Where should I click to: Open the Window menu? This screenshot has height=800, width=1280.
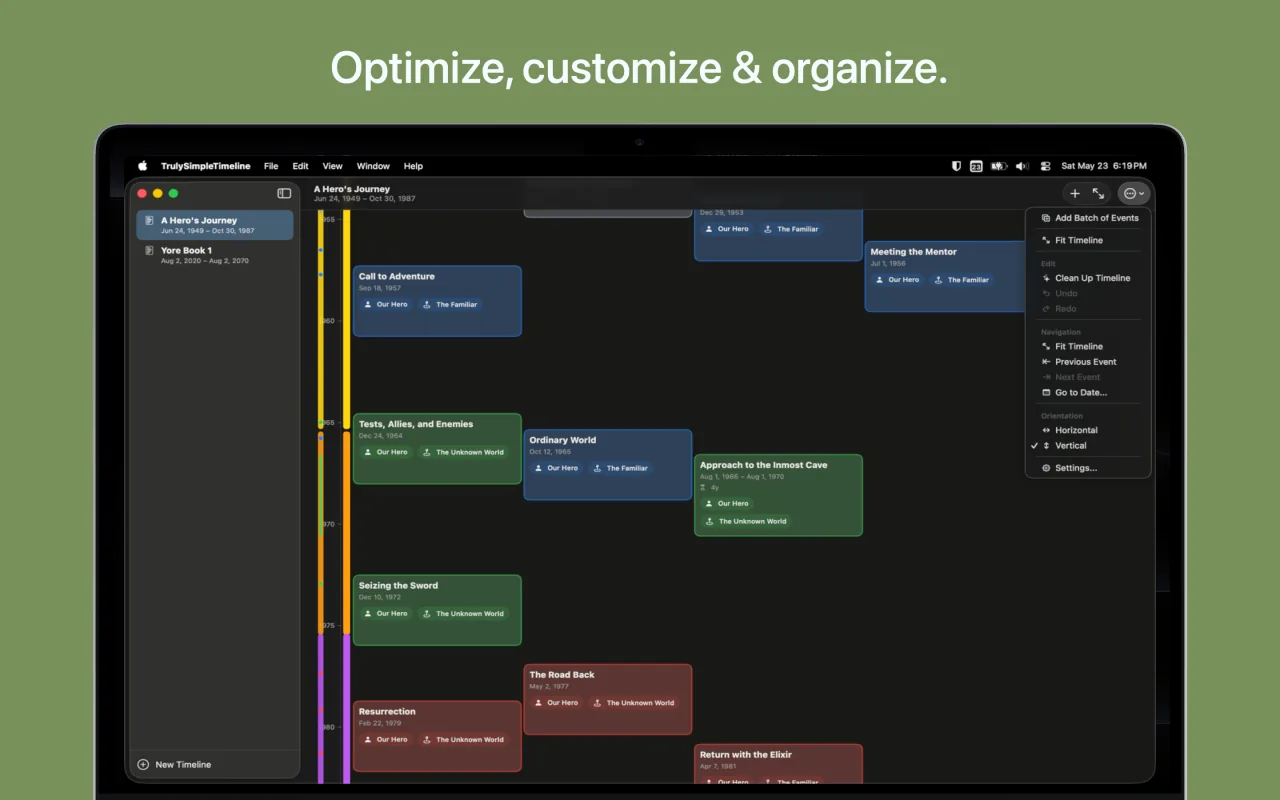[373, 166]
